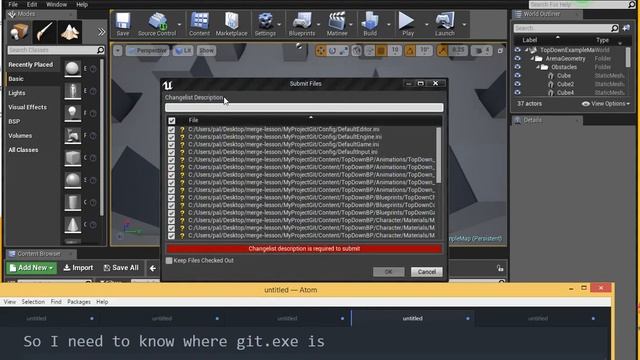Select the Lights category in Modes panel
This screenshot has width=640, height=360.
coord(17,93)
